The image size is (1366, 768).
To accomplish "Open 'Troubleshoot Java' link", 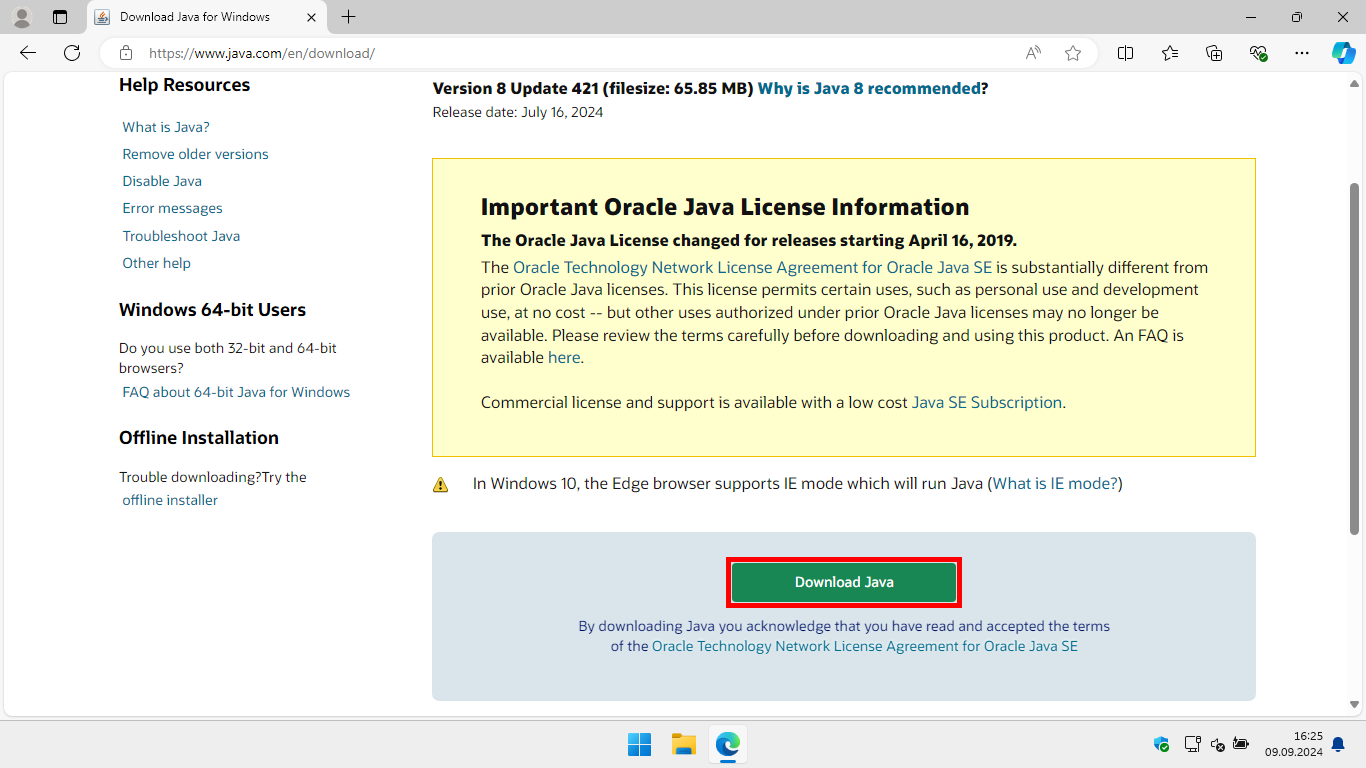I will (181, 236).
